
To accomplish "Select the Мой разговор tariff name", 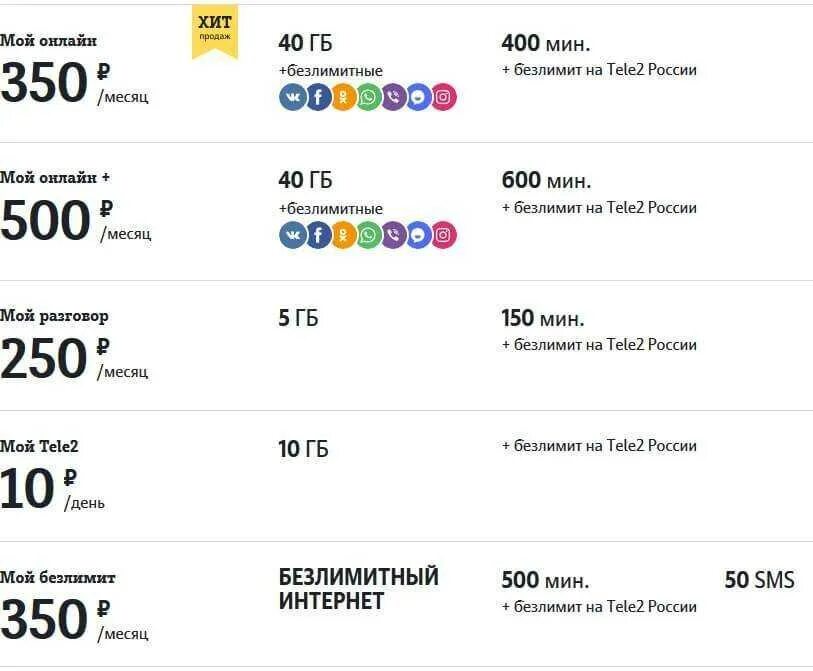I will click(x=54, y=316).
